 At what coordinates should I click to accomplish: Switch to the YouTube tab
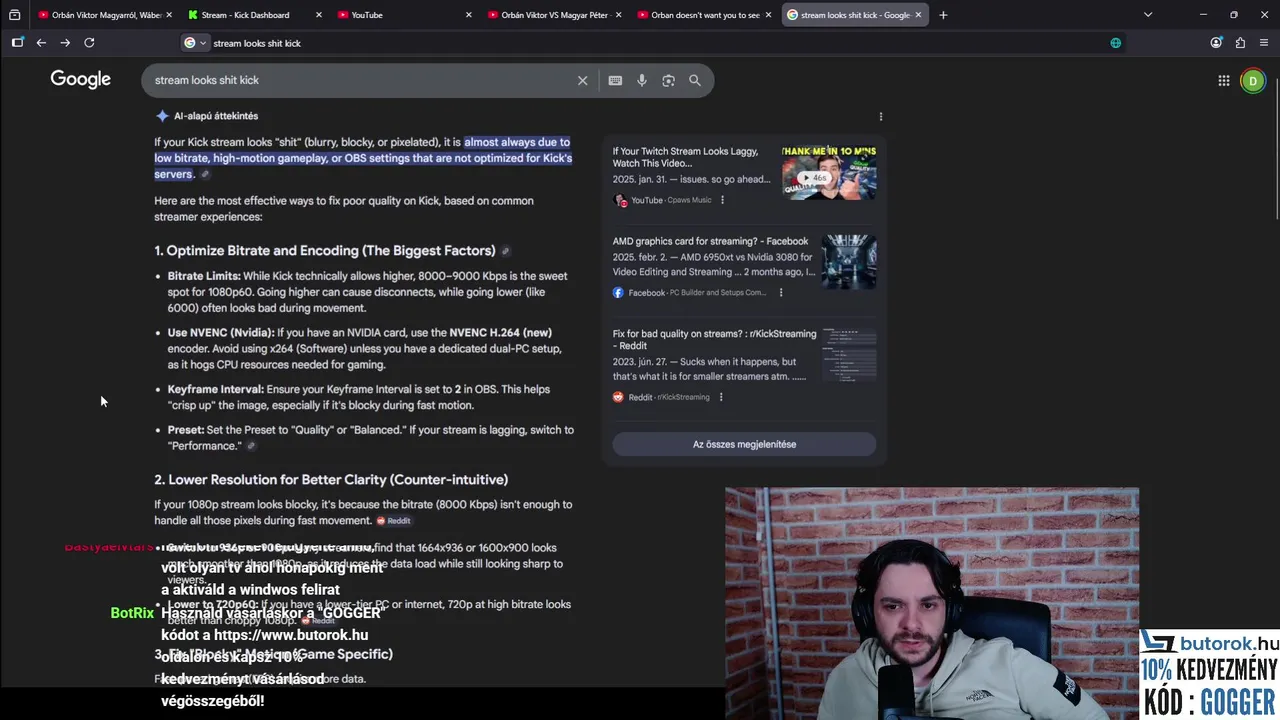404,15
